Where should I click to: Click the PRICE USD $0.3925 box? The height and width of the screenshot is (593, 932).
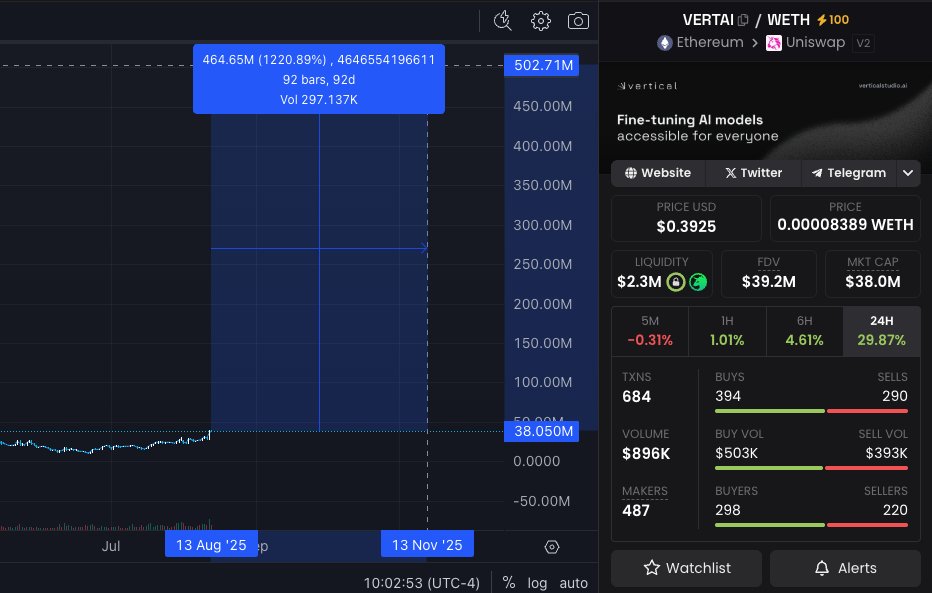686,218
